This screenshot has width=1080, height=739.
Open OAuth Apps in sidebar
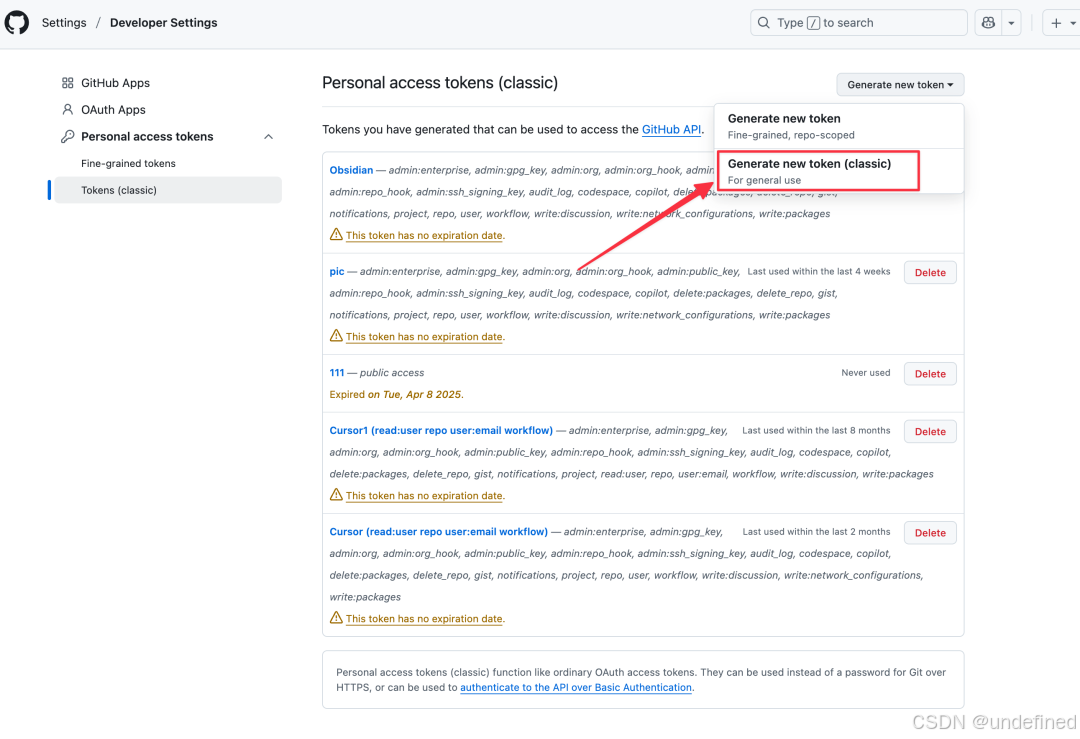[113, 110]
